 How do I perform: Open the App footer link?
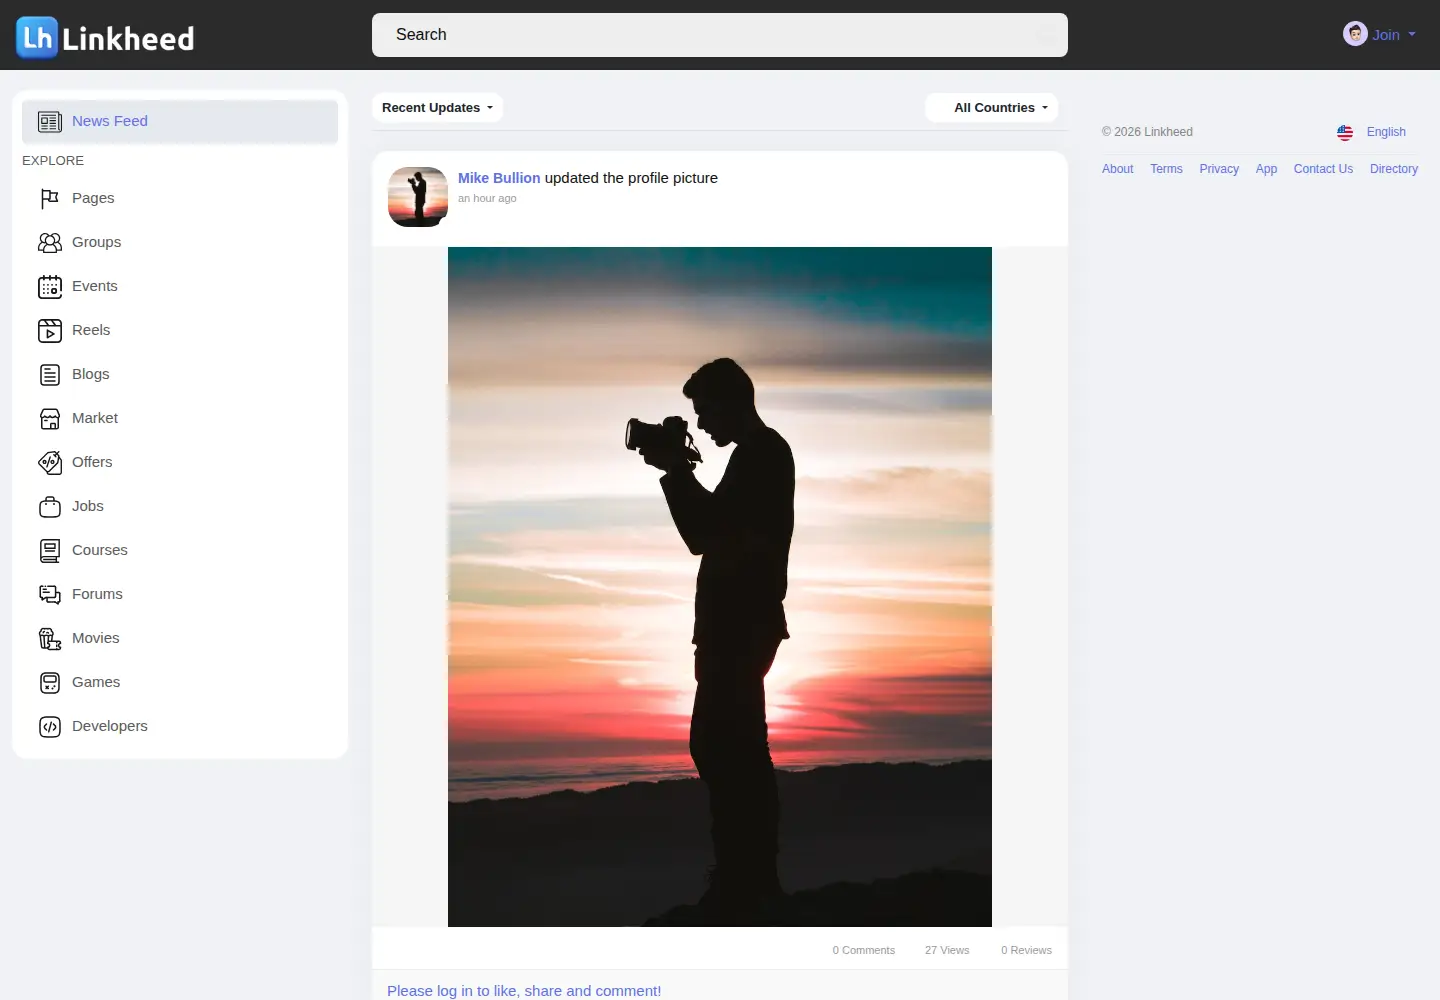click(x=1266, y=169)
